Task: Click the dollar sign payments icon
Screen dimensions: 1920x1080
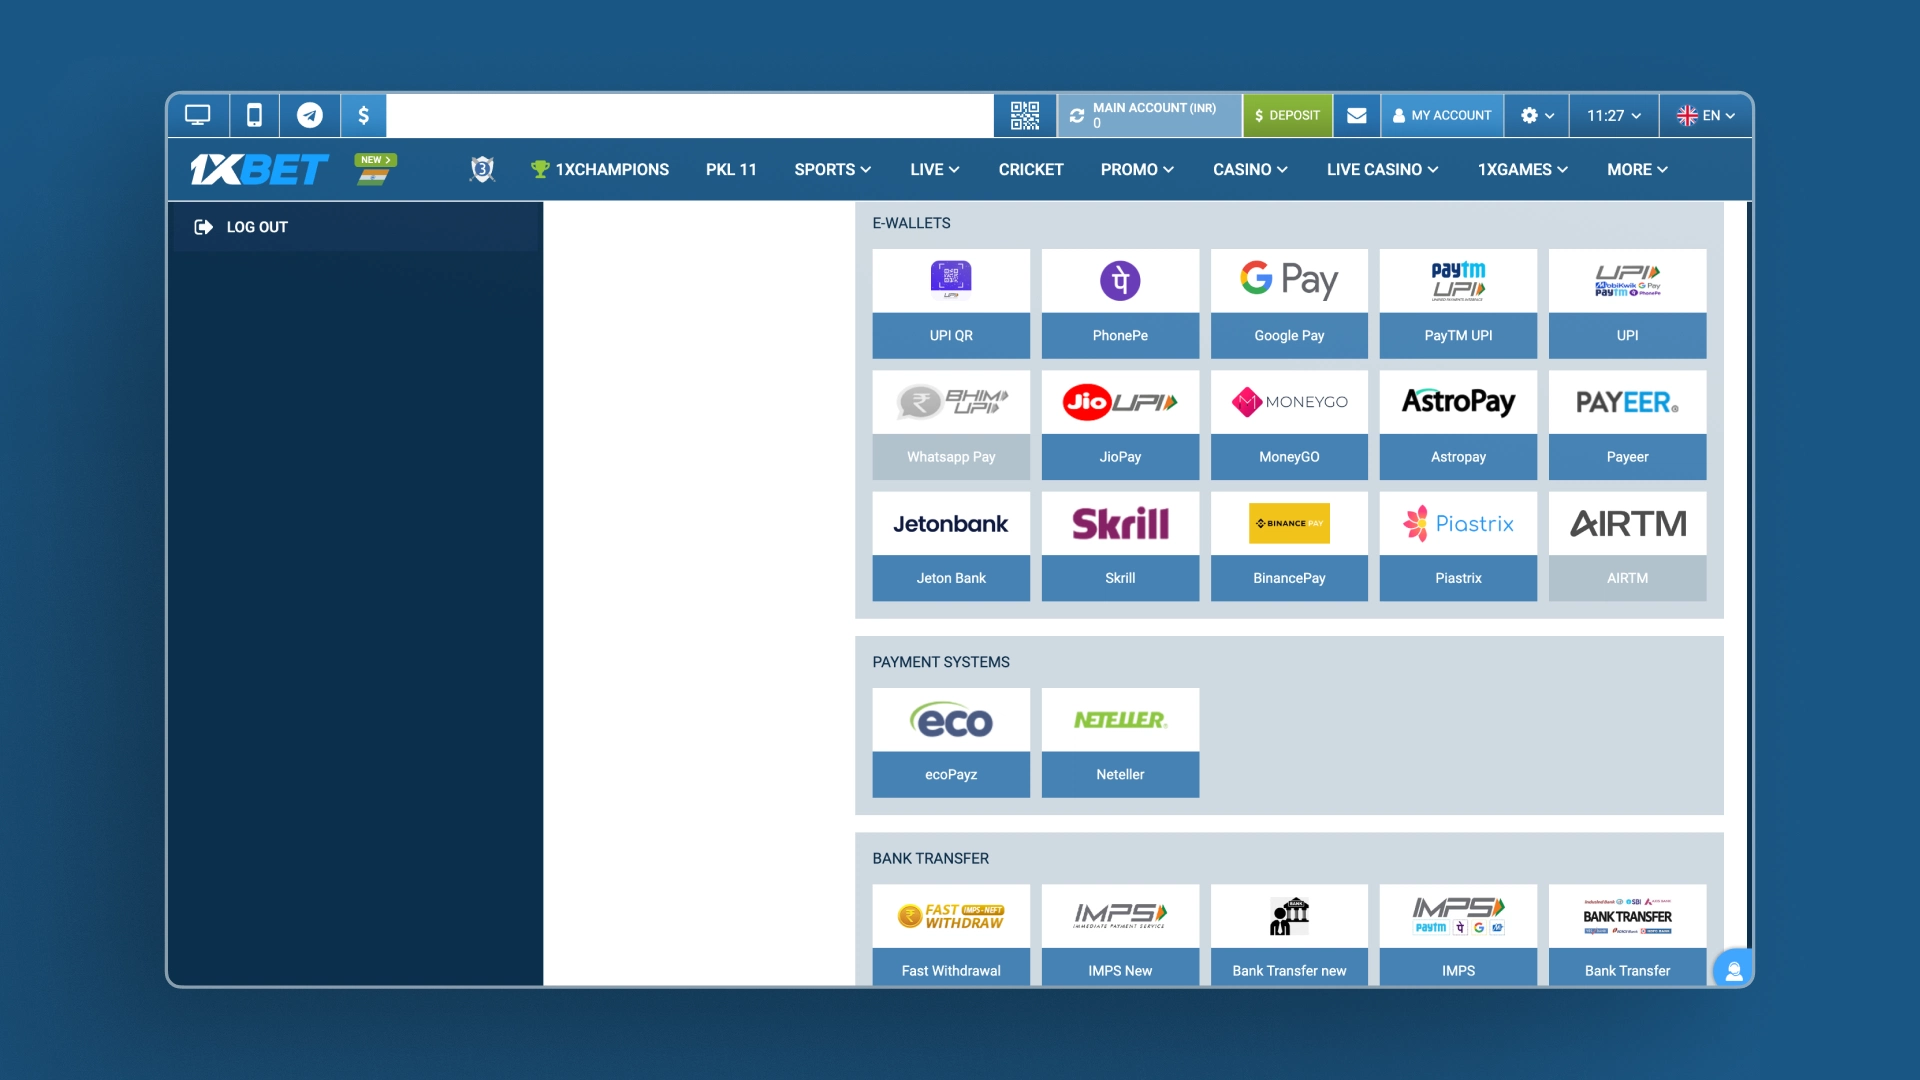Action: tap(364, 116)
